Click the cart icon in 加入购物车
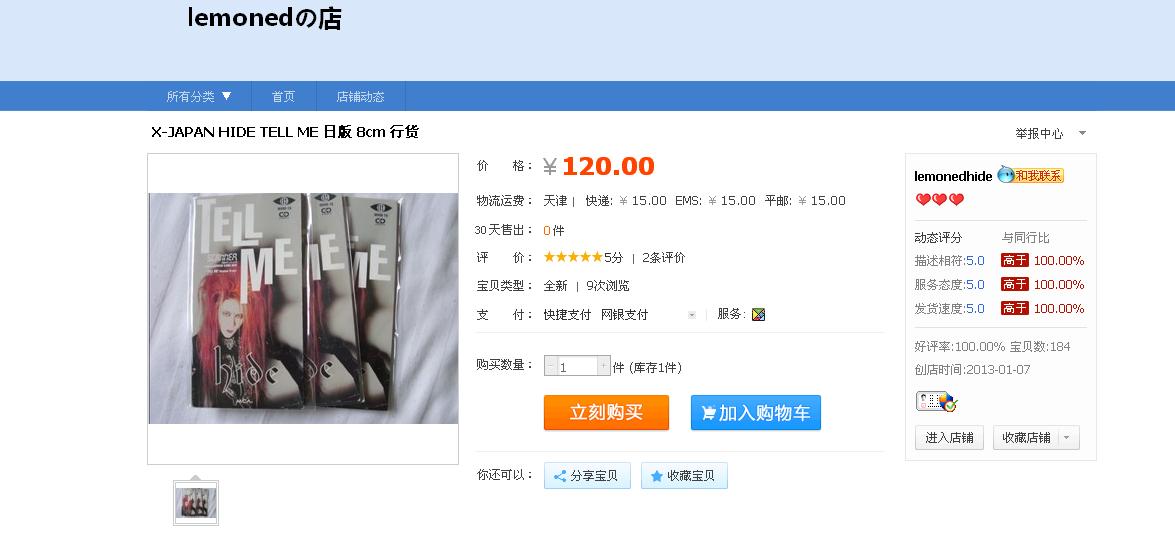The width and height of the screenshot is (1175, 533). [708, 413]
